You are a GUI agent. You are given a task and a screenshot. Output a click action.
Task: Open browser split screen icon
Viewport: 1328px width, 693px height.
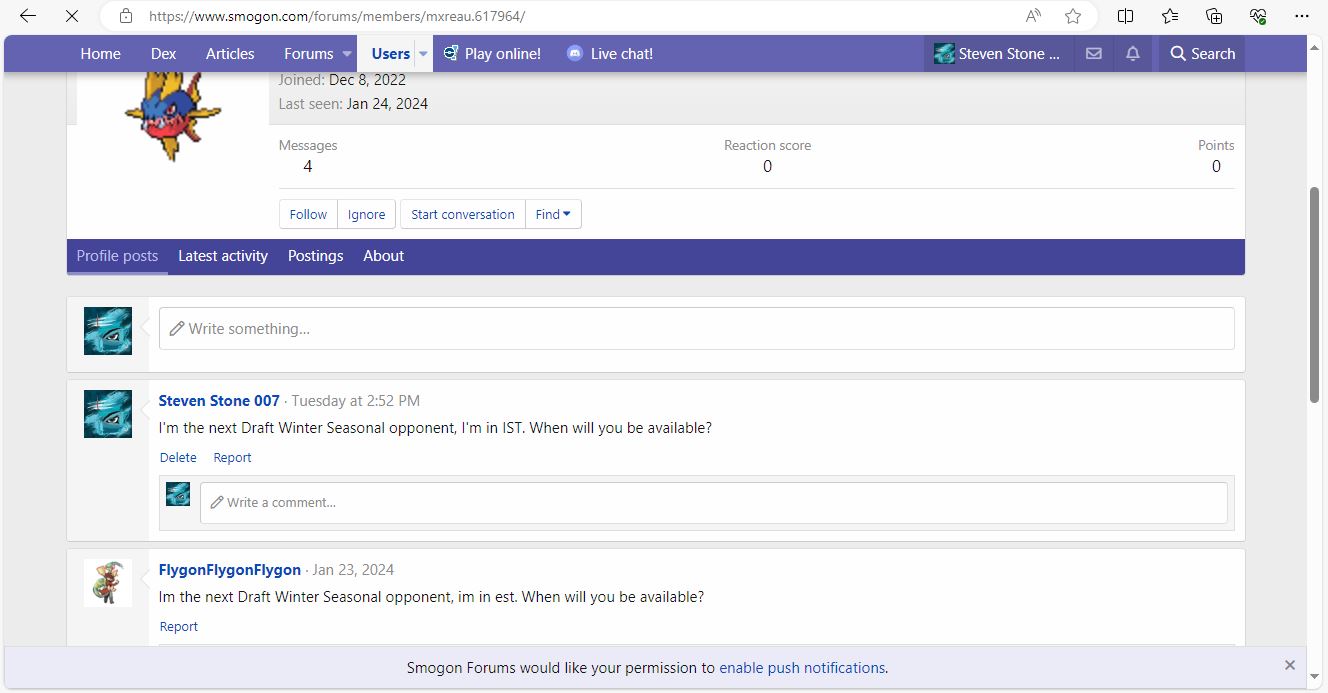[1125, 16]
